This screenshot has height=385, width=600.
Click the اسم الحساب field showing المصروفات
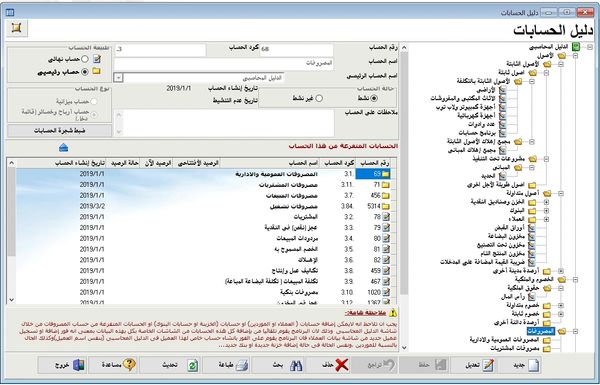pos(224,64)
